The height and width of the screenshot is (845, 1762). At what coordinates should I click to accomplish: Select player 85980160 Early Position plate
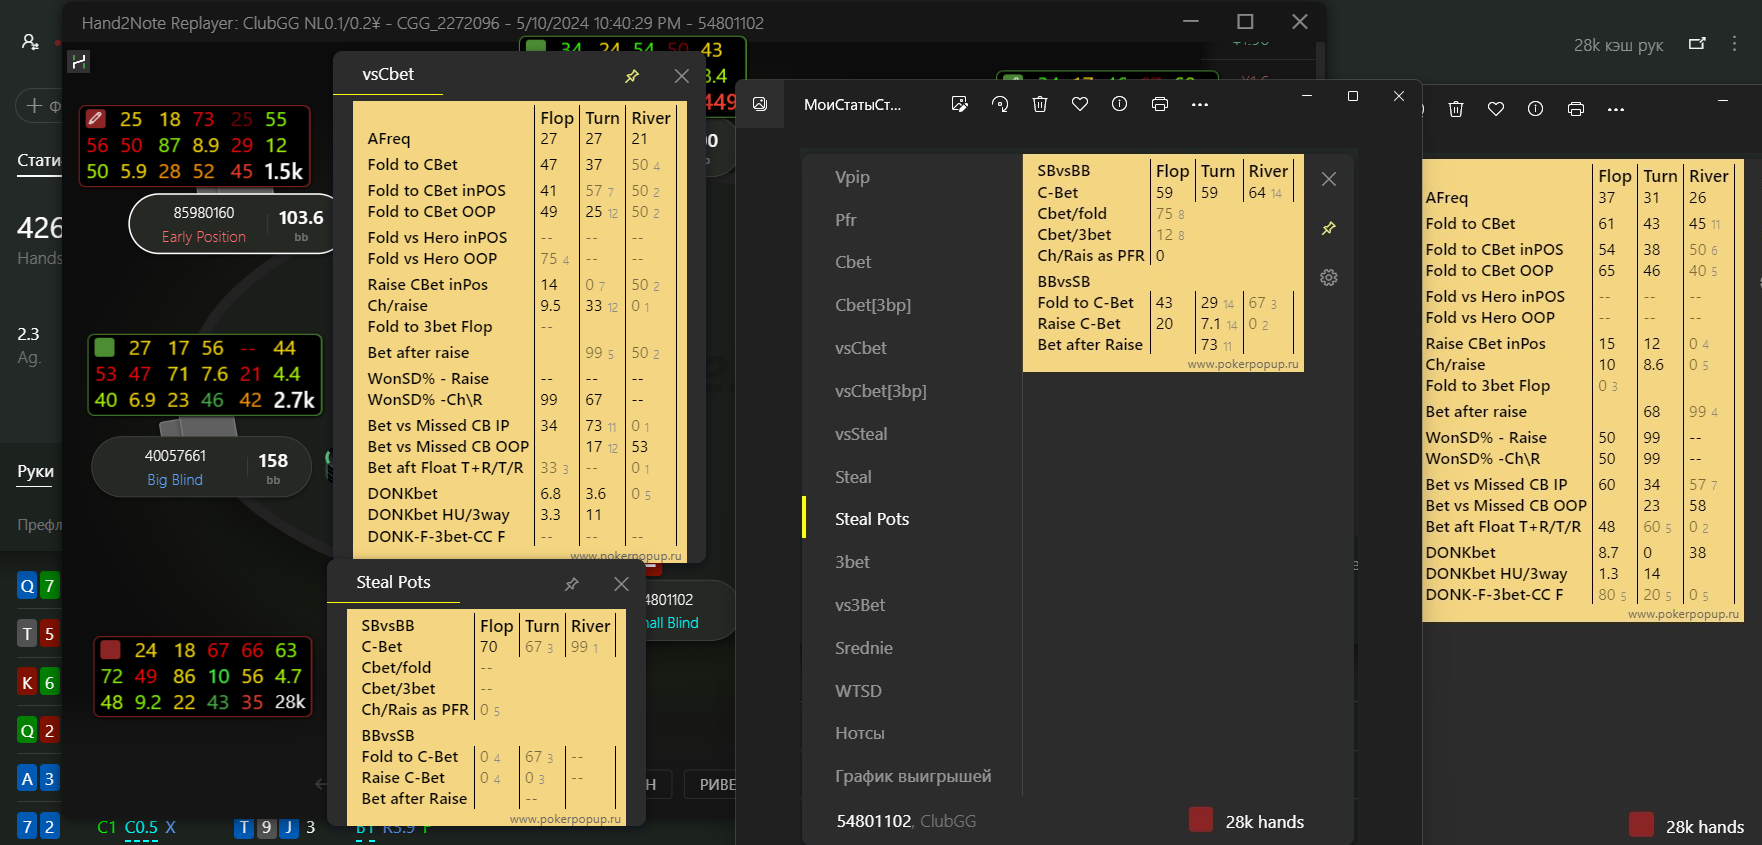(232, 224)
